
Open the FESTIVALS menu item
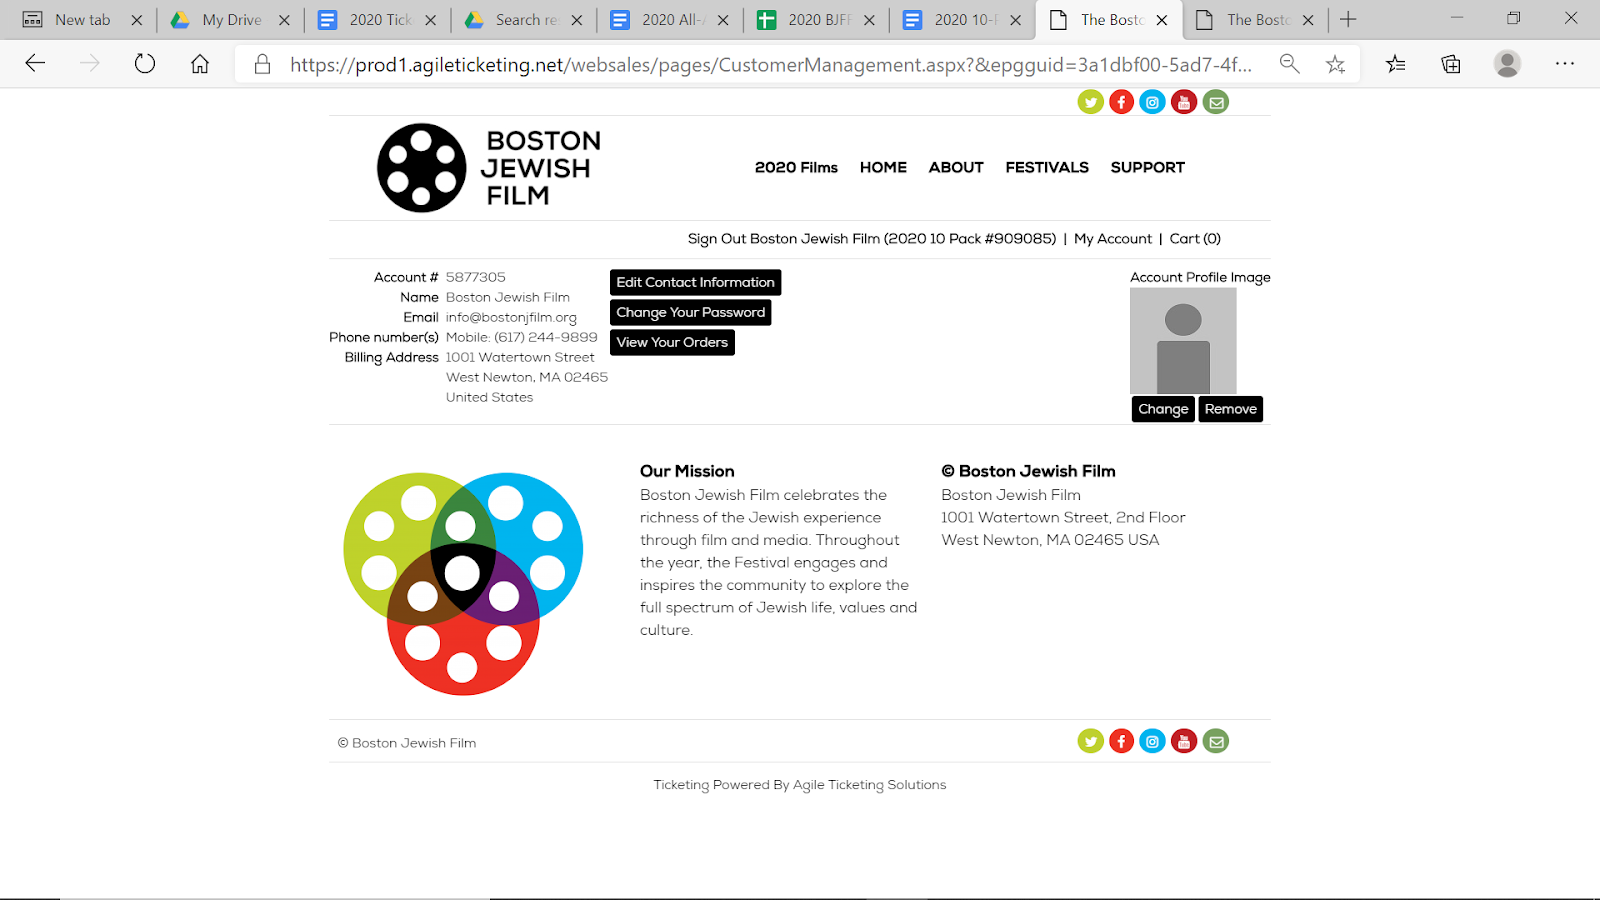pyautogui.click(x=1047, y=167)
